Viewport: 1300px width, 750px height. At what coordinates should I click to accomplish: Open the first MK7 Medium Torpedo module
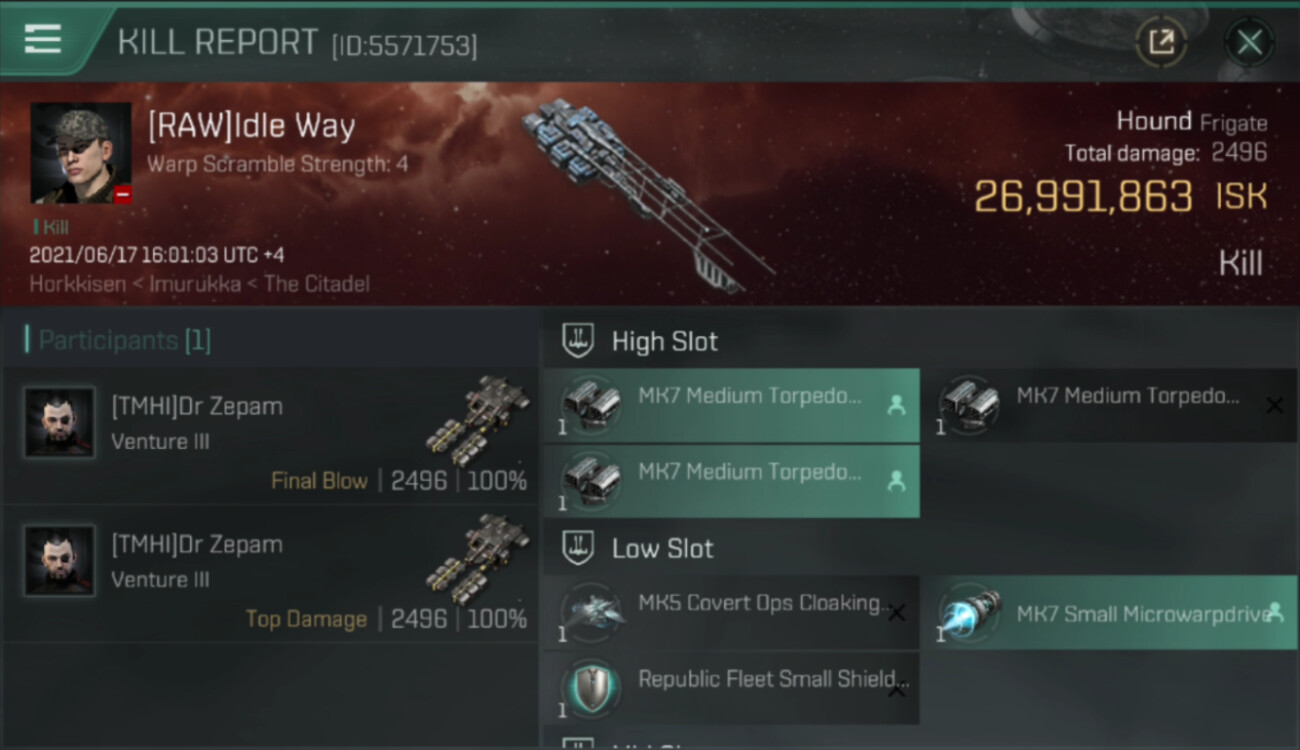point(731,405)
